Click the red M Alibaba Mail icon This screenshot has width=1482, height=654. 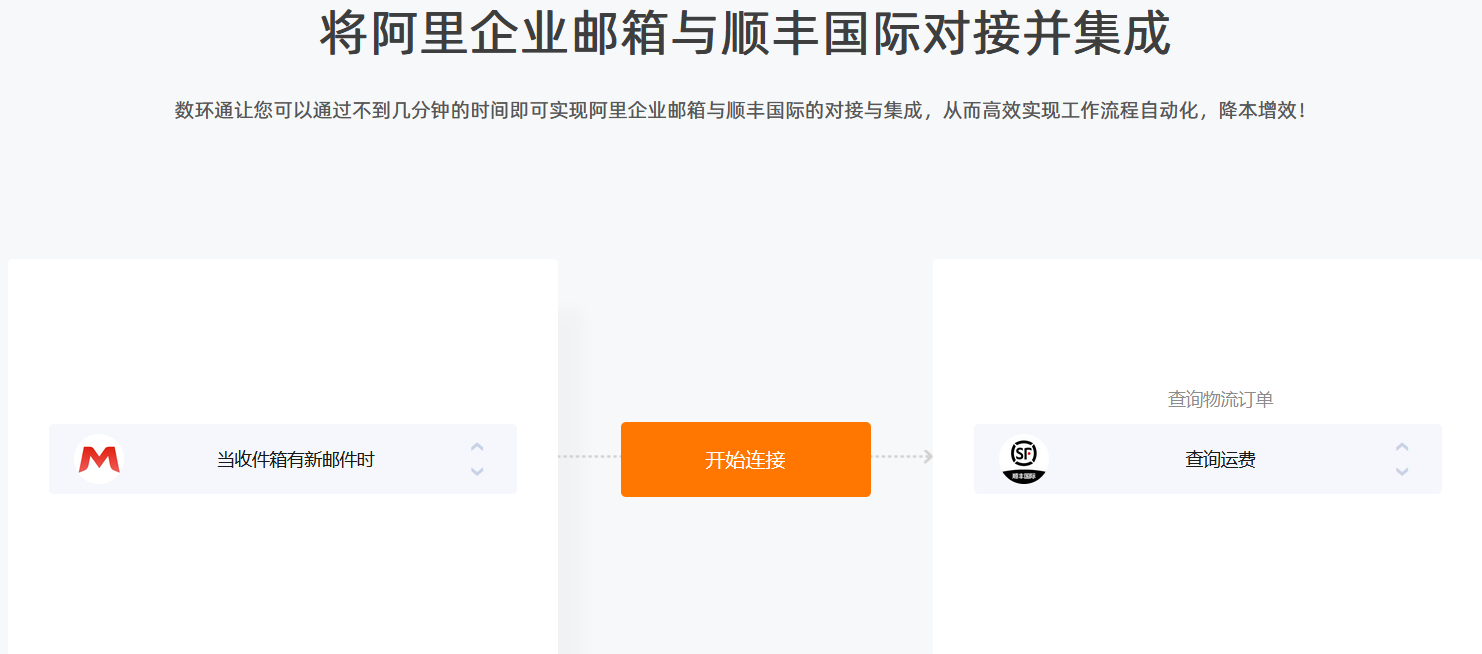(x=99, y=459)
